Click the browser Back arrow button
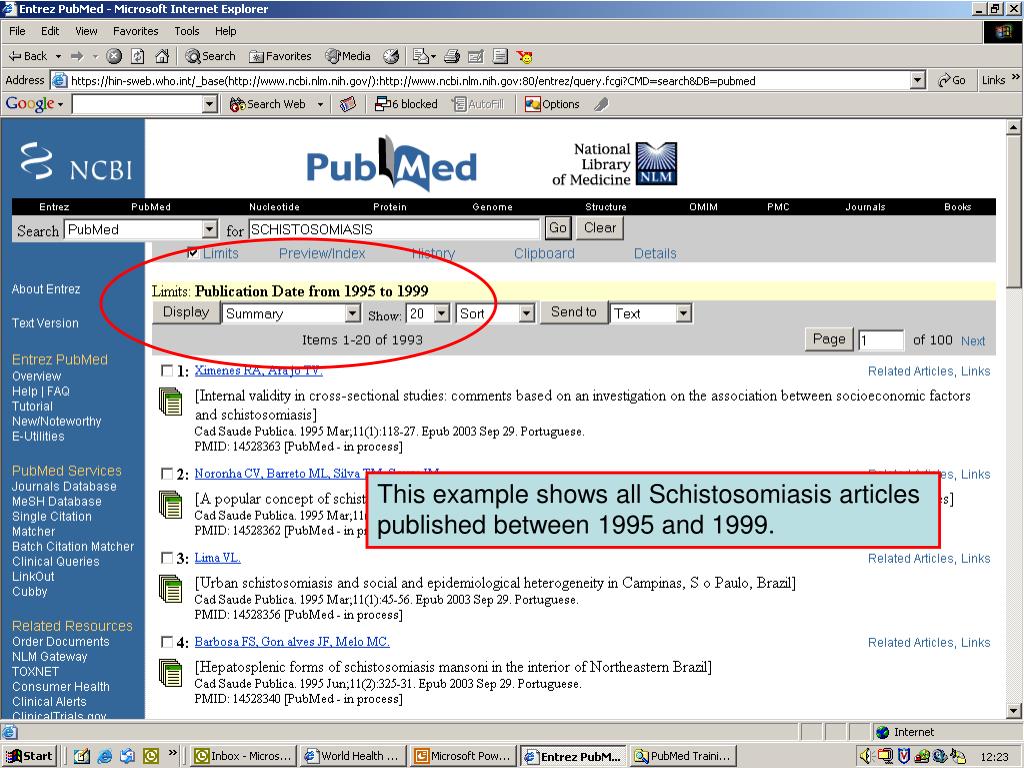The image size is (1024, 768). tap(27, 56)
